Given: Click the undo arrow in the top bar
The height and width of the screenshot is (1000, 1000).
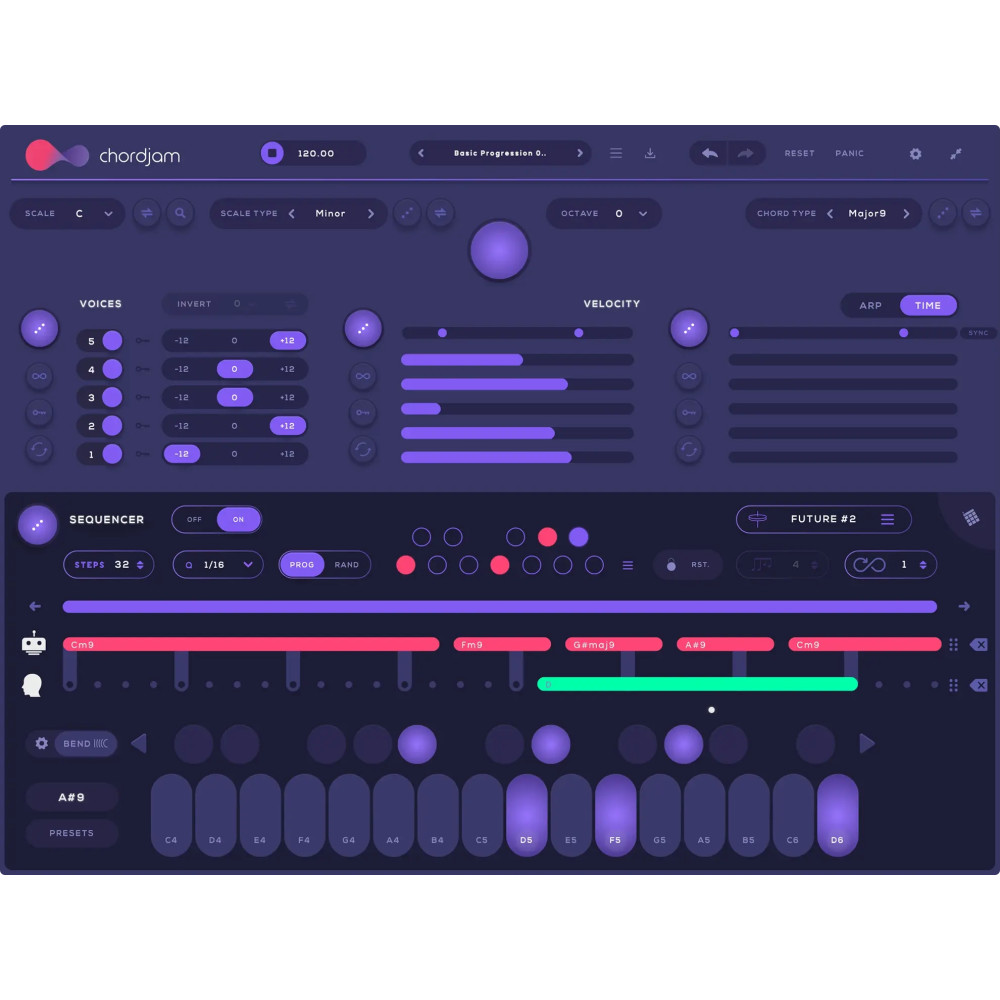Looking at the screenshot, I should 709,153.
